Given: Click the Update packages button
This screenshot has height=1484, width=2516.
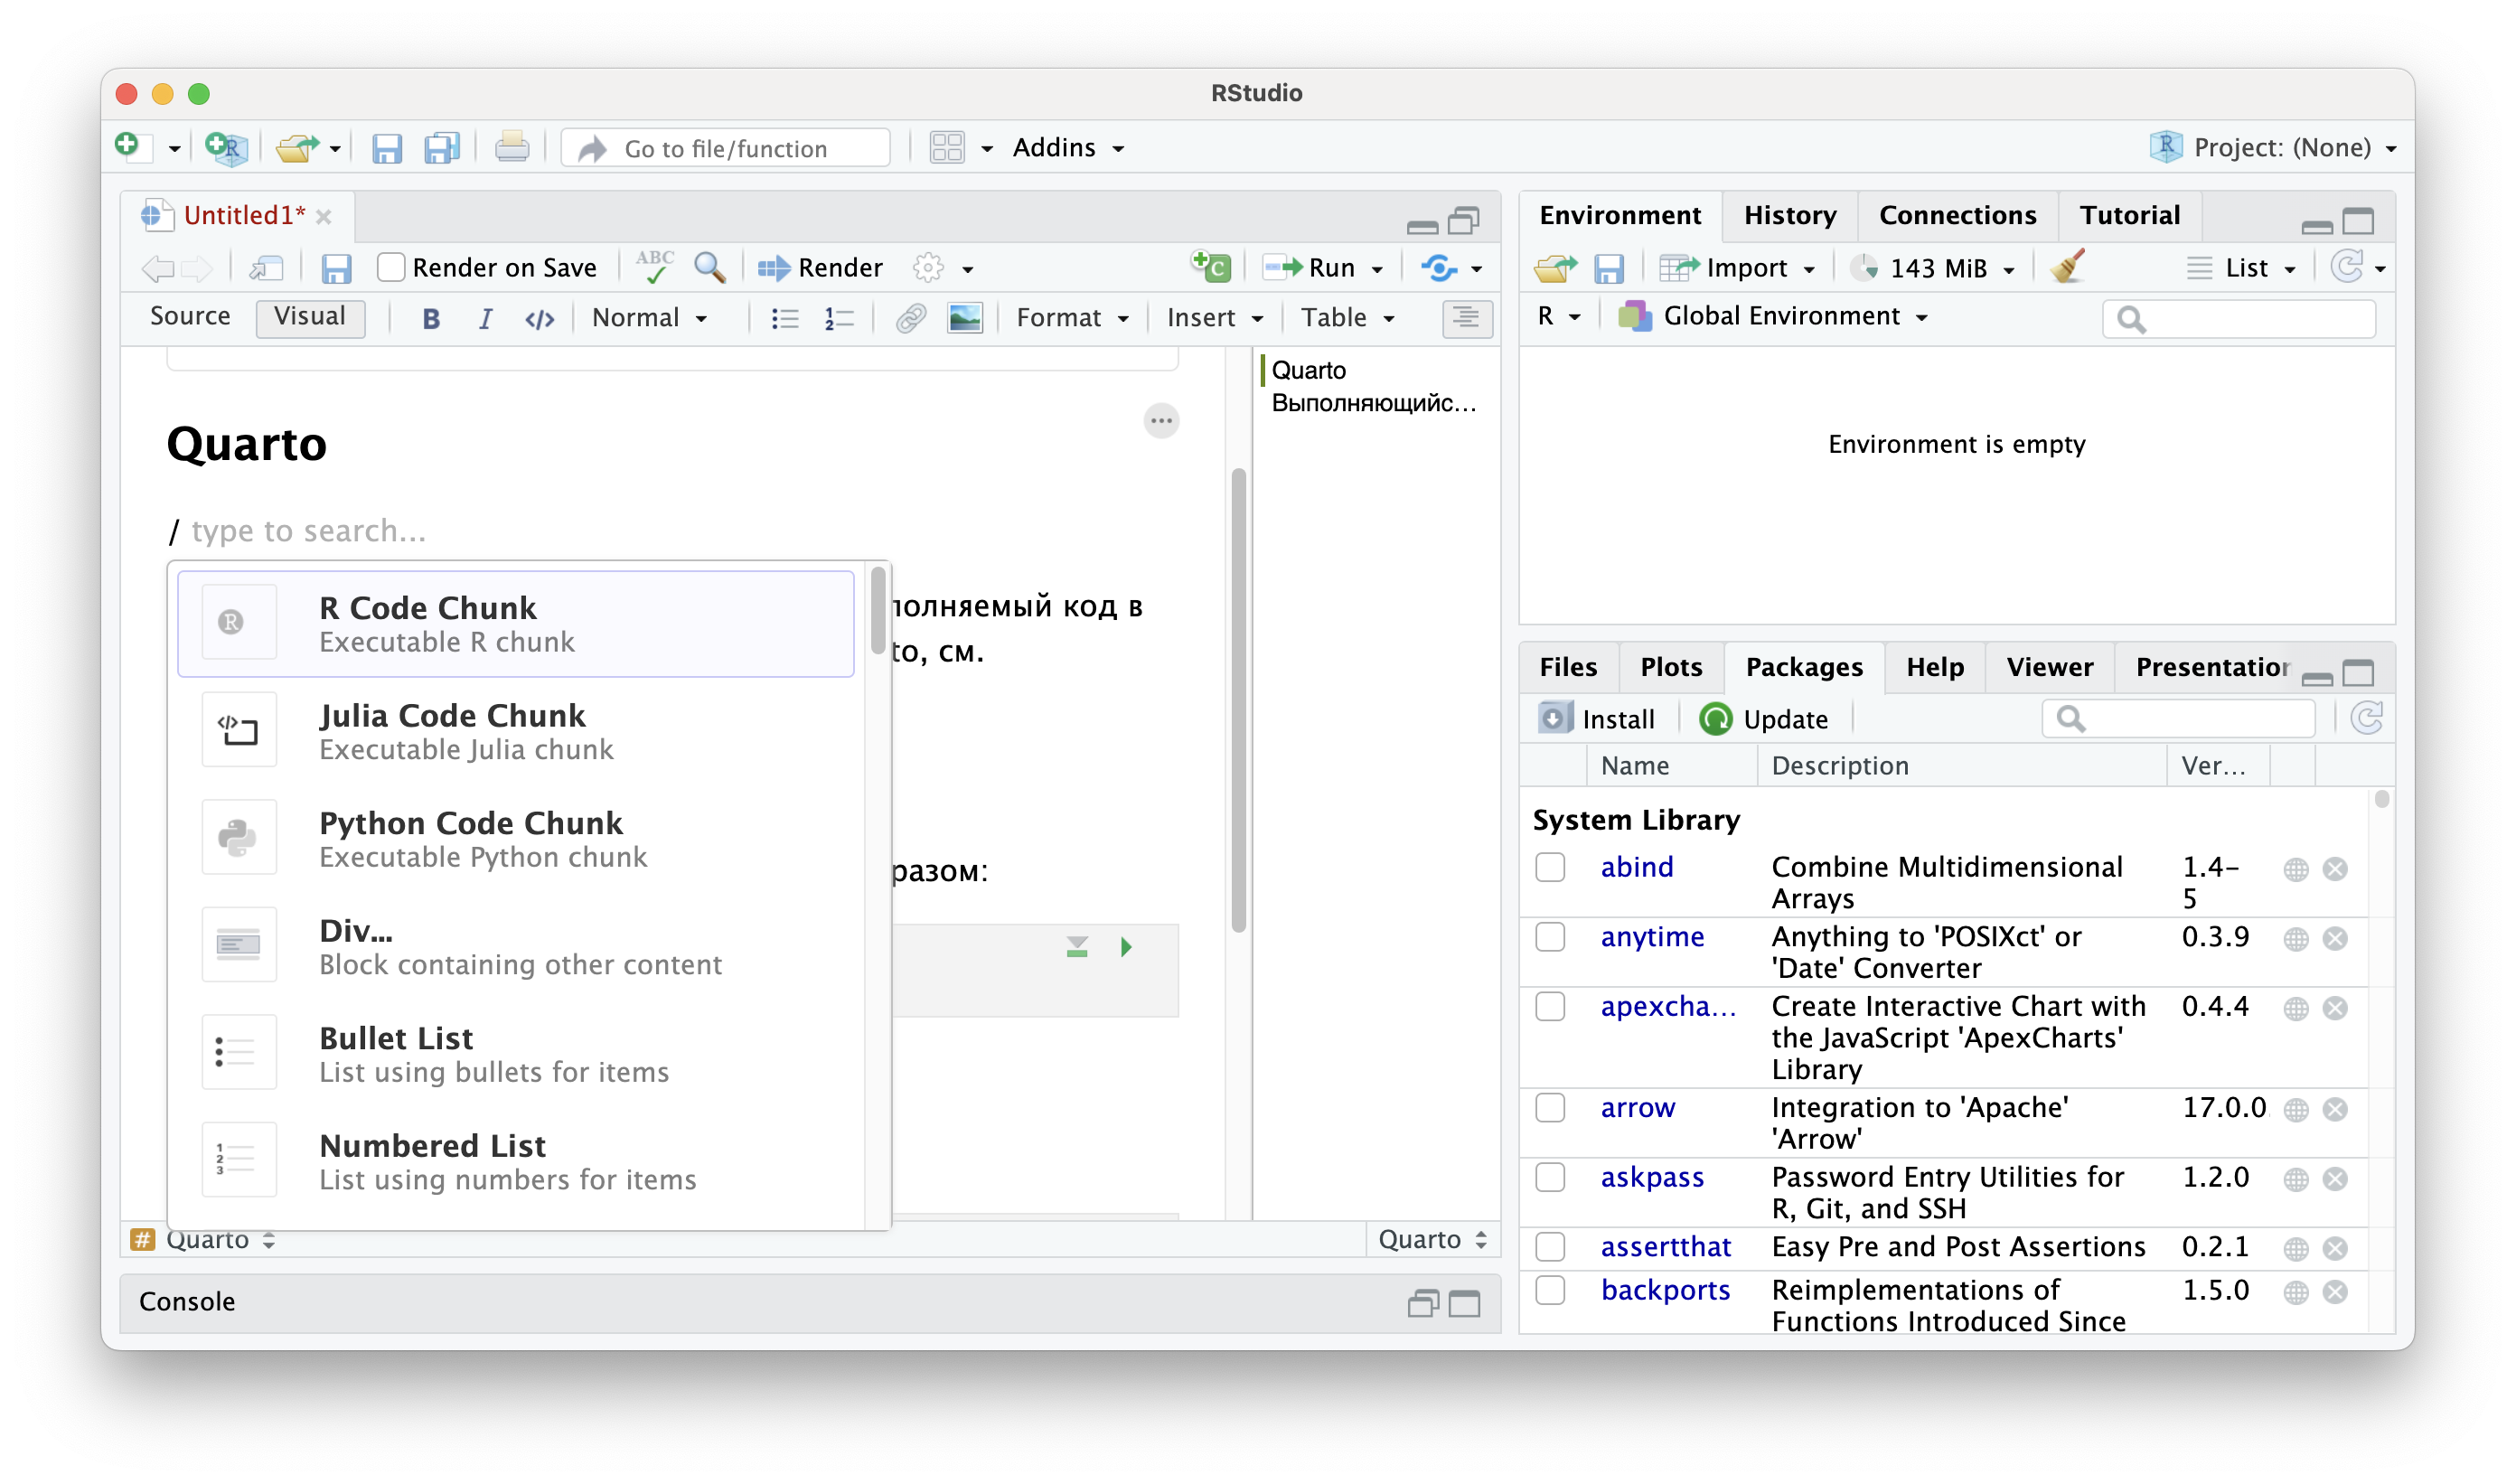Looking at the screenshot, I should point(1763,720).
